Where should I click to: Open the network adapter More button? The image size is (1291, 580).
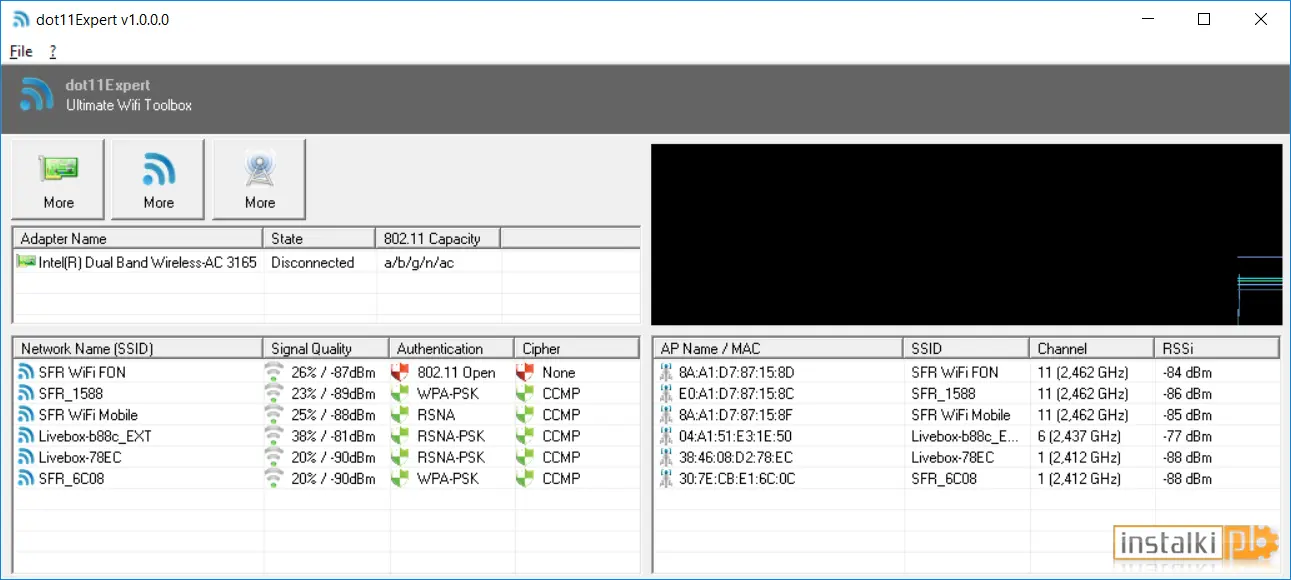[58, 180]
